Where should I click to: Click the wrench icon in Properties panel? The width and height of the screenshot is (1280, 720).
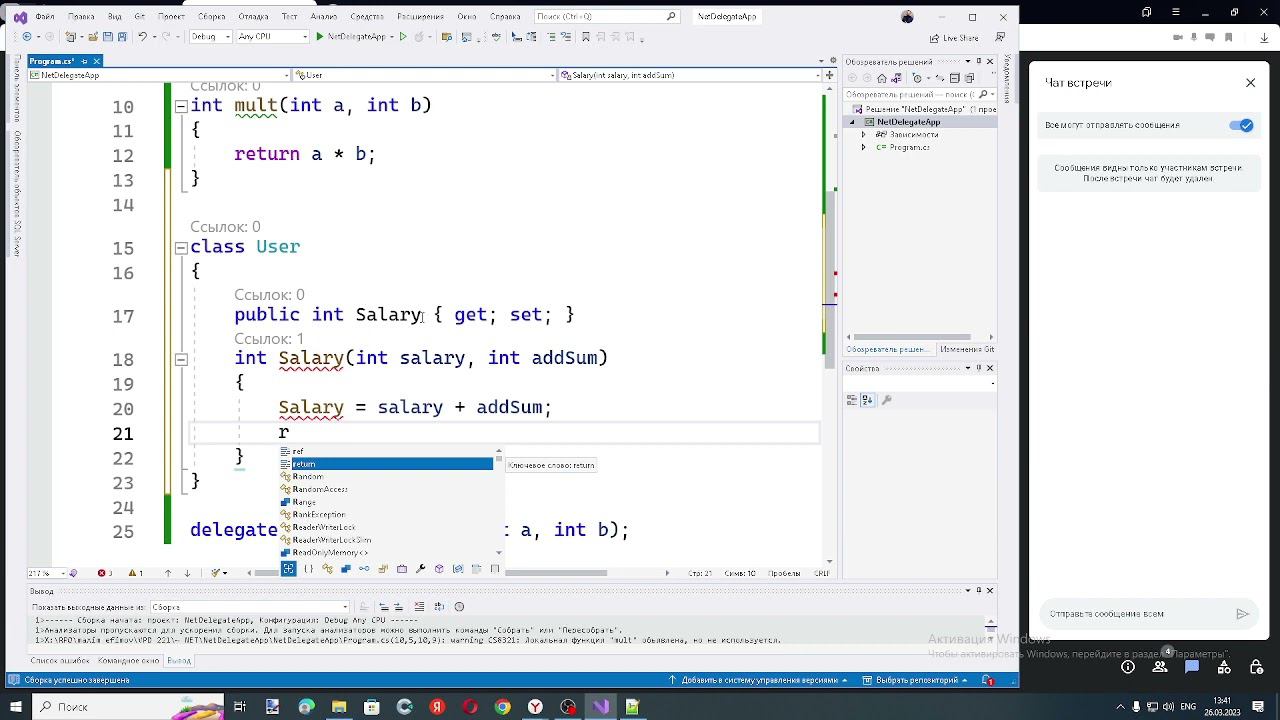point(887,400)
